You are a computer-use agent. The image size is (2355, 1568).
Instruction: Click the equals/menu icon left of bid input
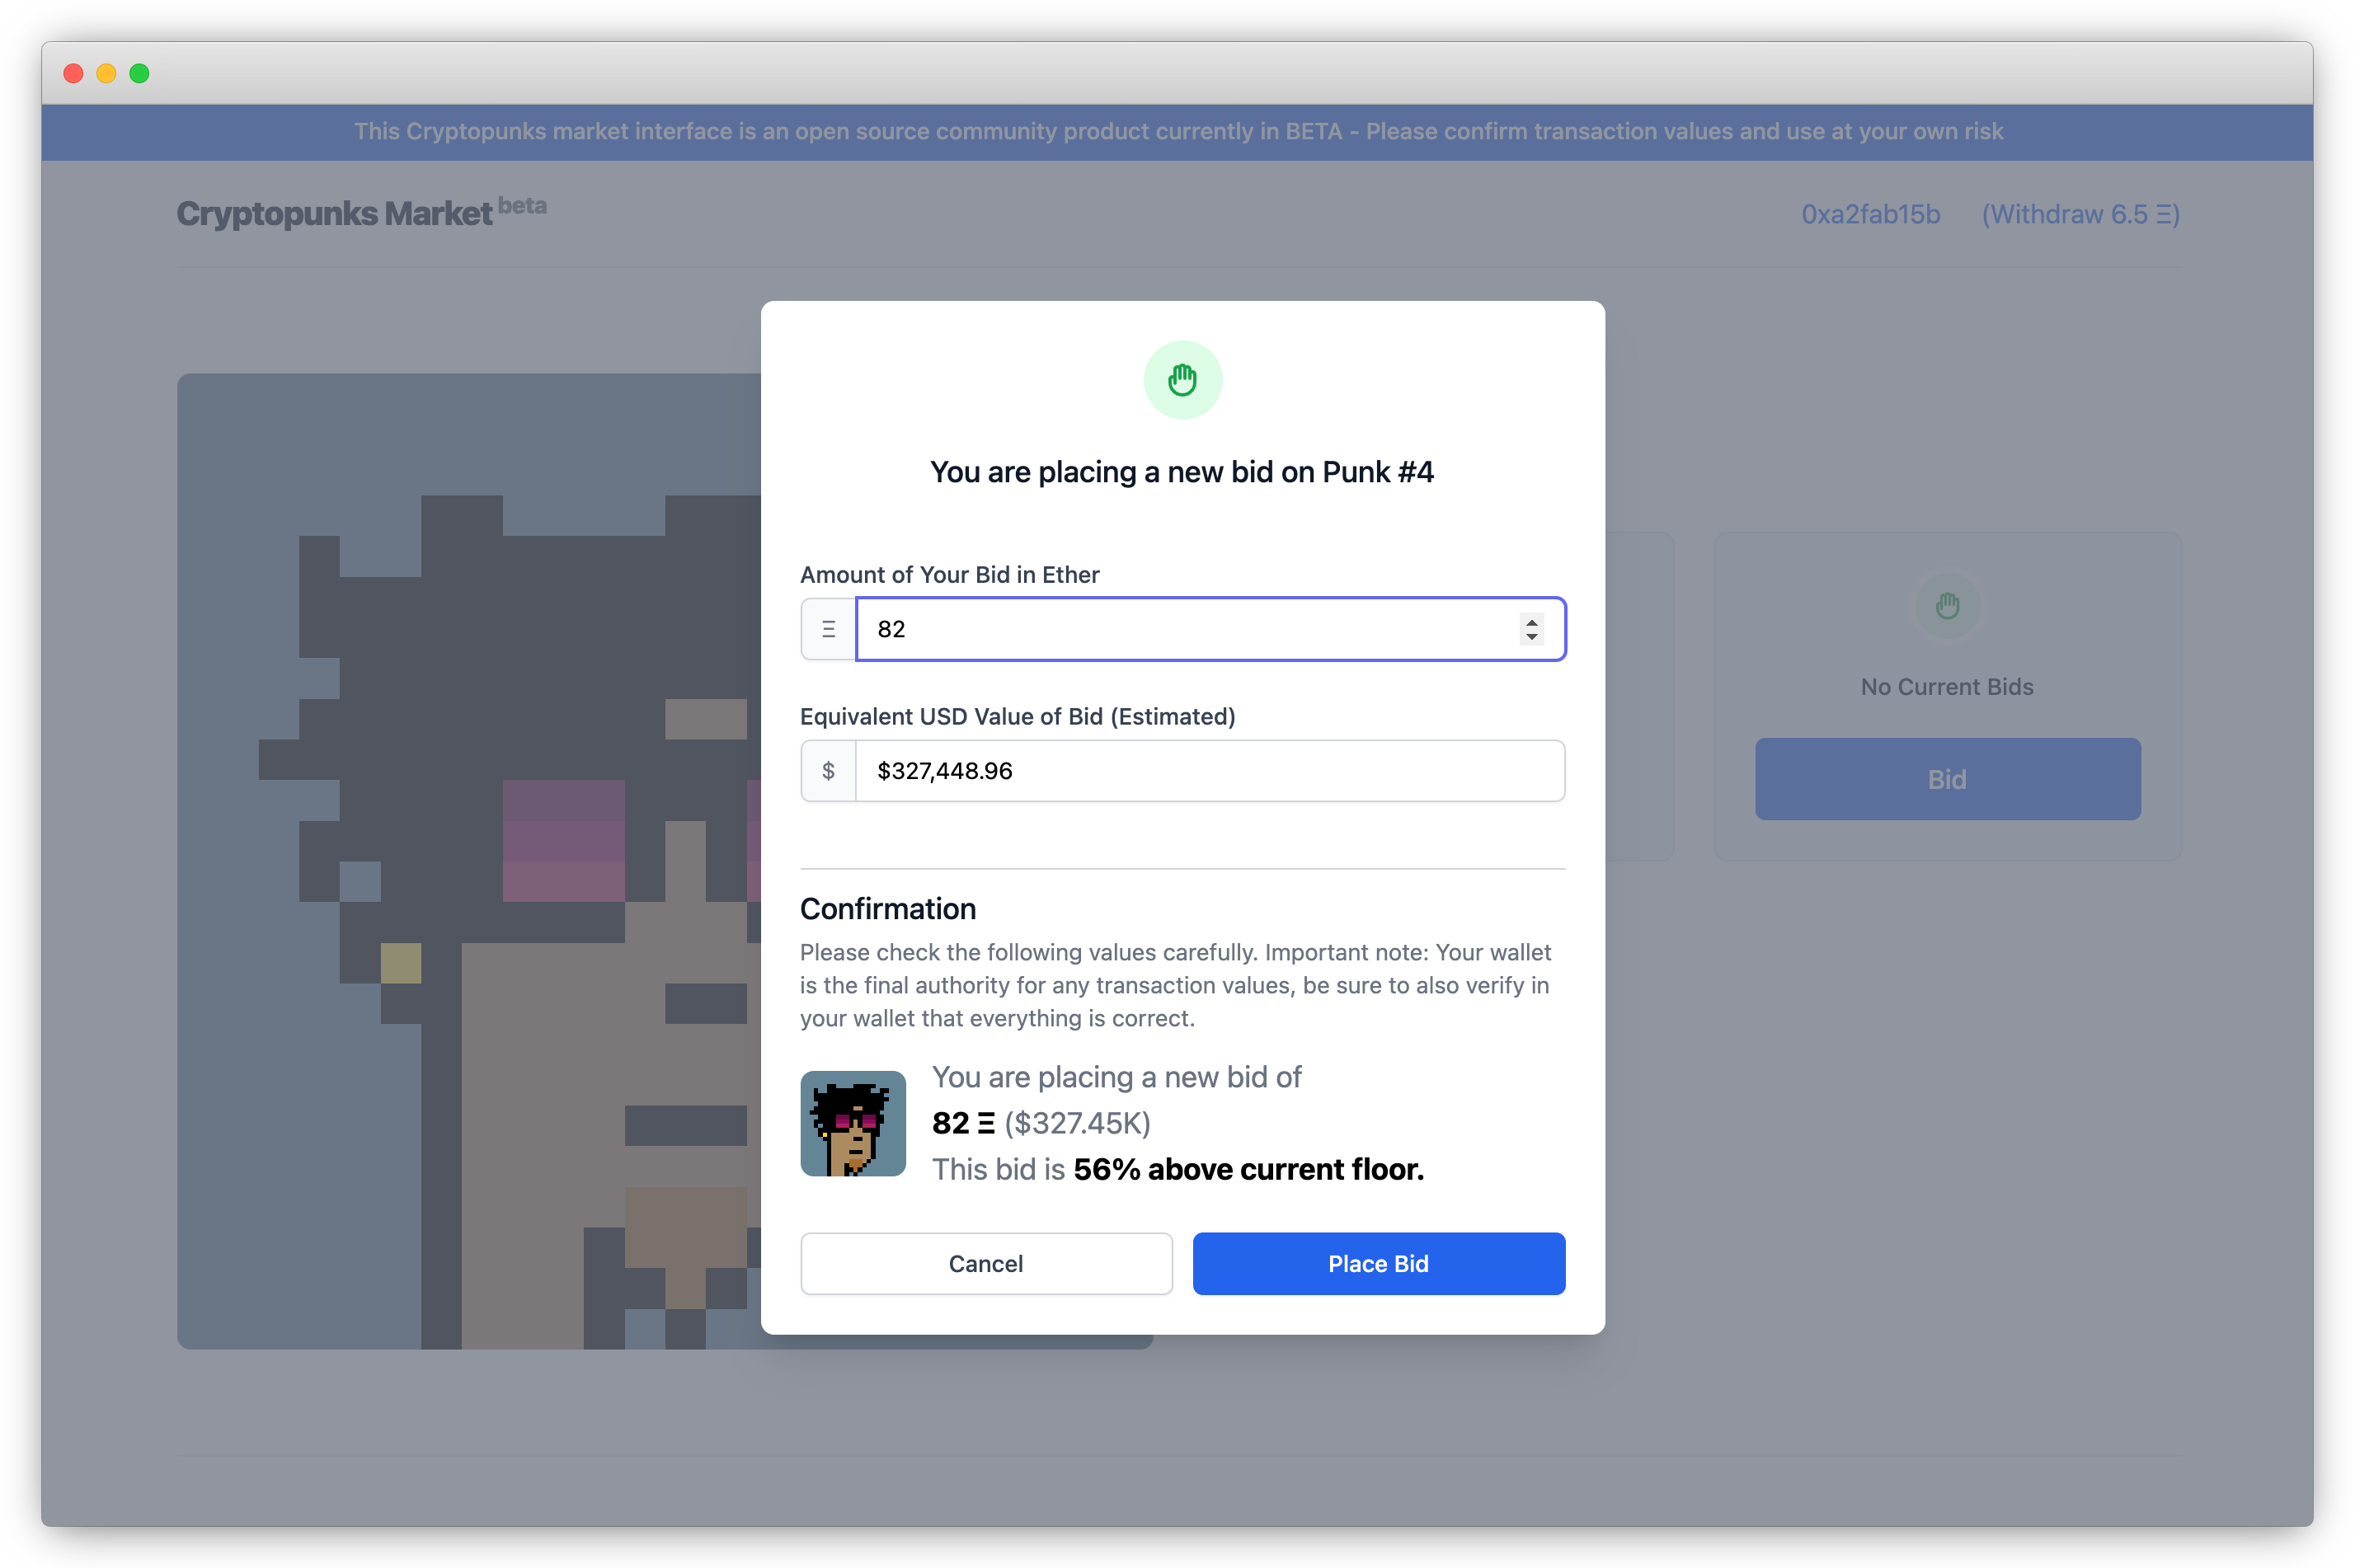point(828,628)
